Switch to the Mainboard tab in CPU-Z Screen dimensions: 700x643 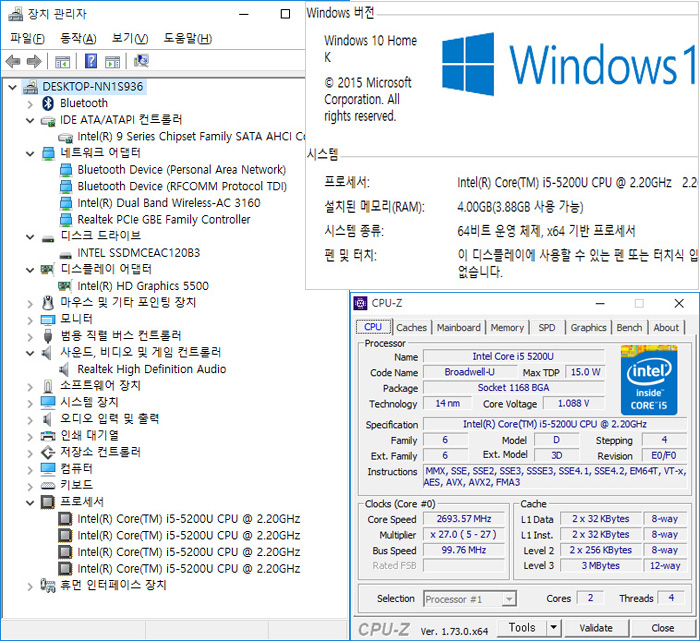pos(458,328)
